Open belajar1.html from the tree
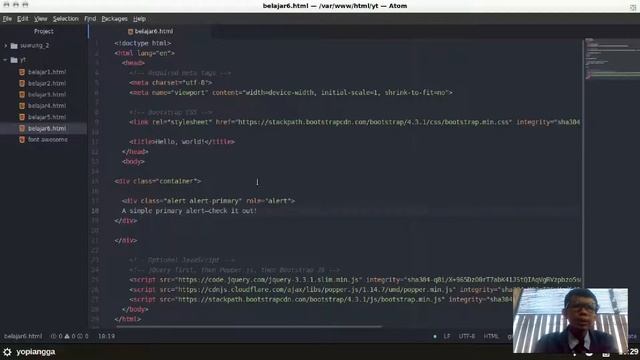Viewport: 640px width, 360px height. tap(47, 72)
